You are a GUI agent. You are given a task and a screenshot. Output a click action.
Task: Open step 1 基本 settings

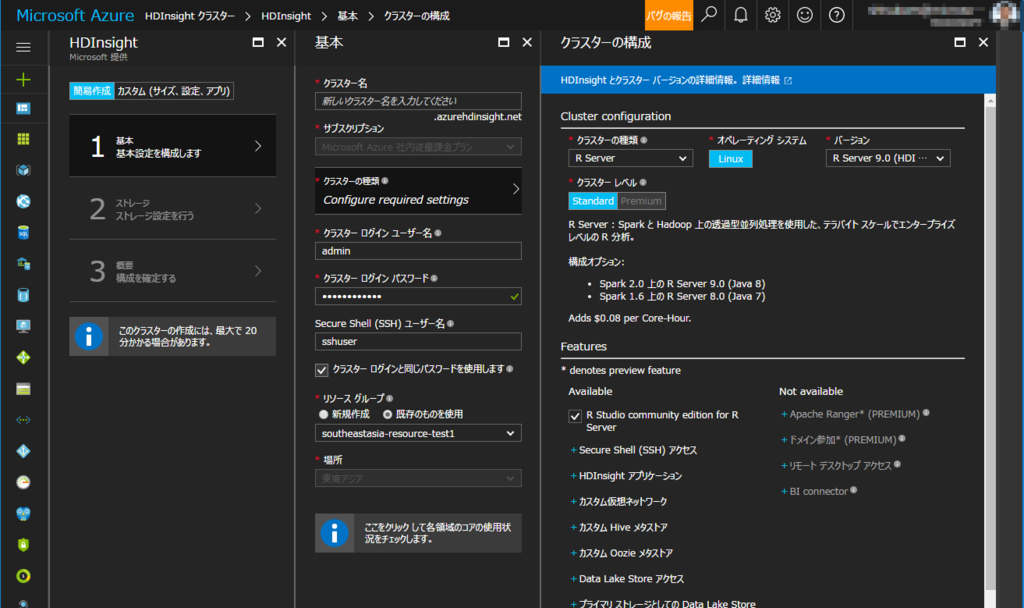pos(172,146)
